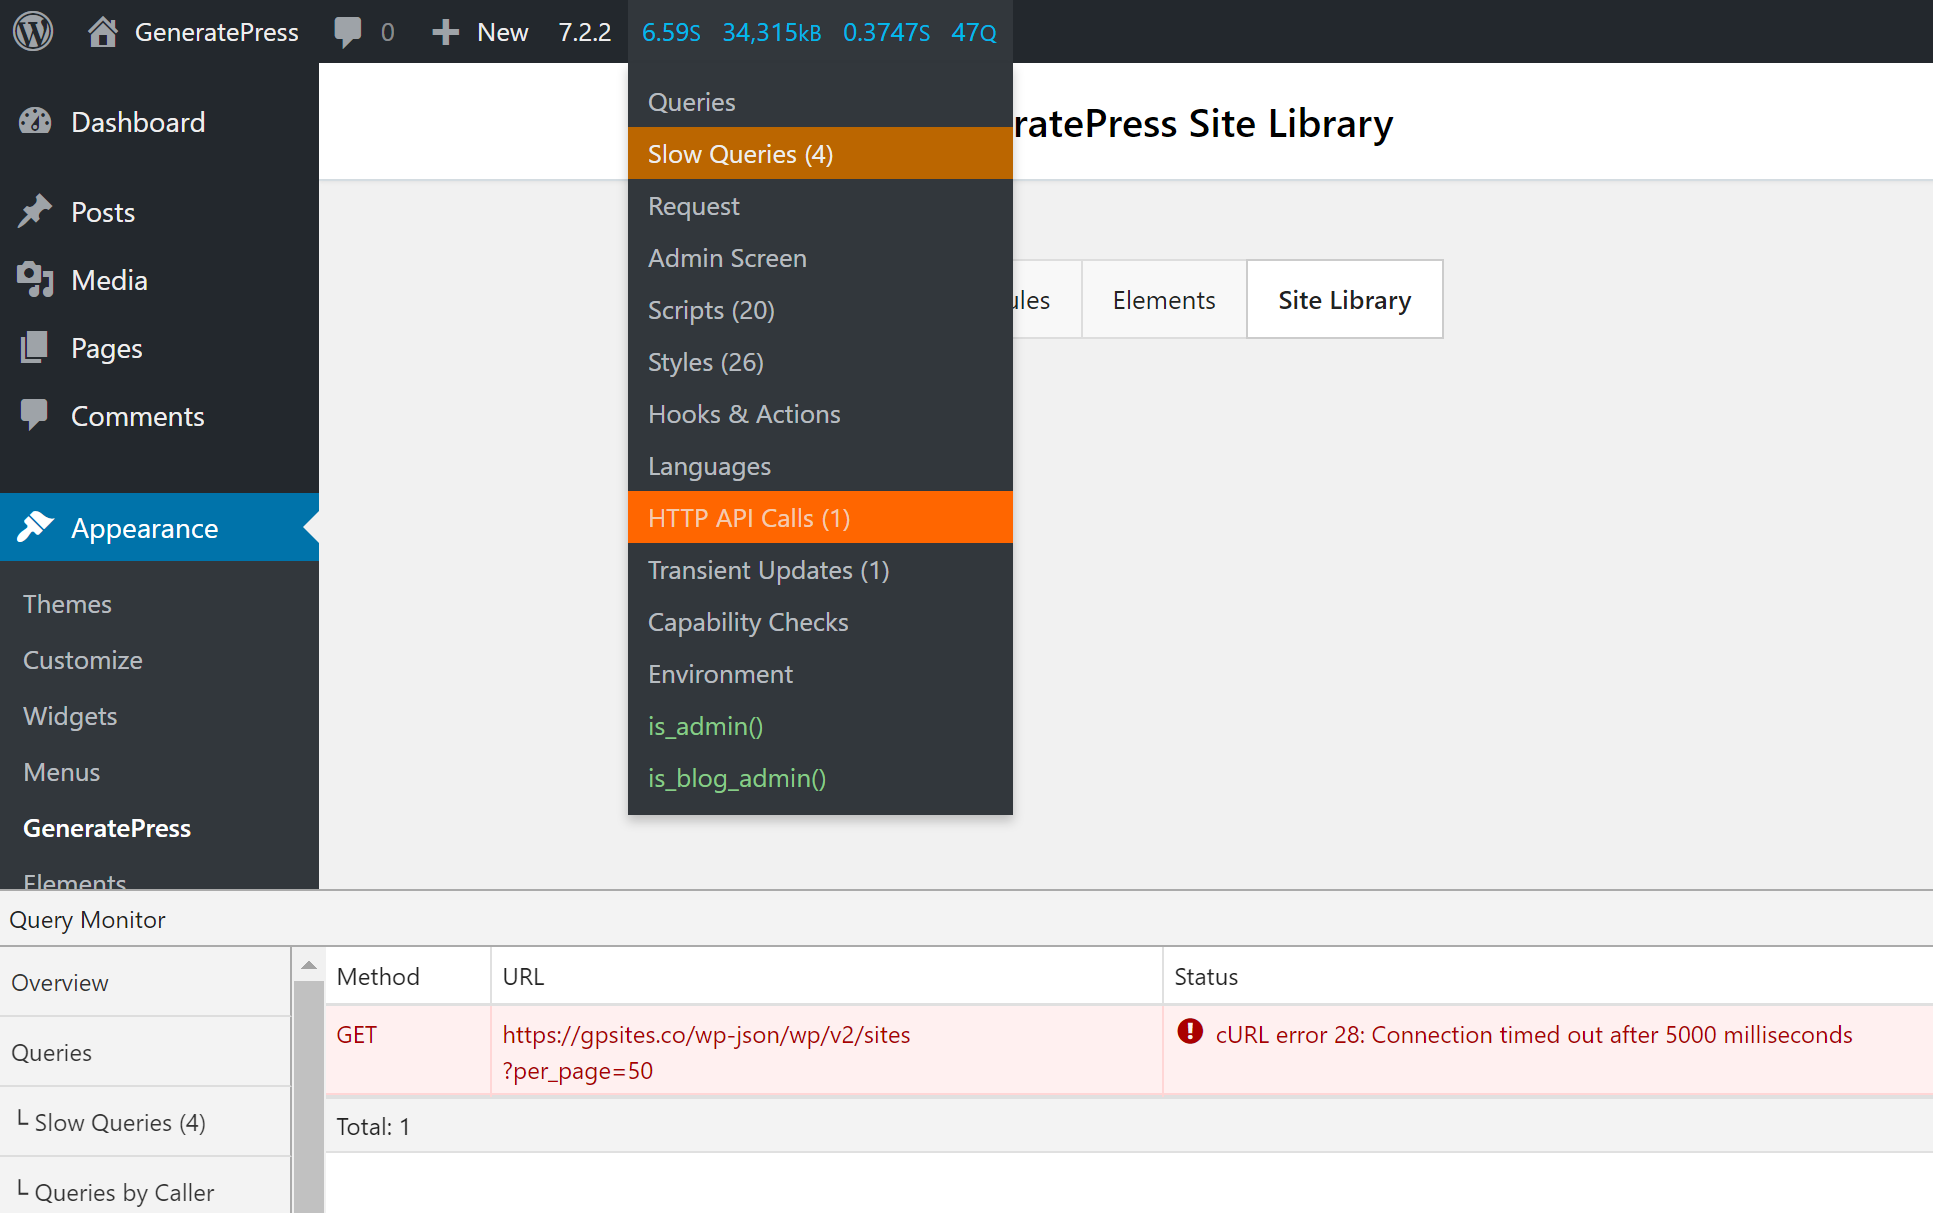The image size is (1933, 1213).
Task: Select Environment in dropdown menu
Action: click(x=820, y=674)
